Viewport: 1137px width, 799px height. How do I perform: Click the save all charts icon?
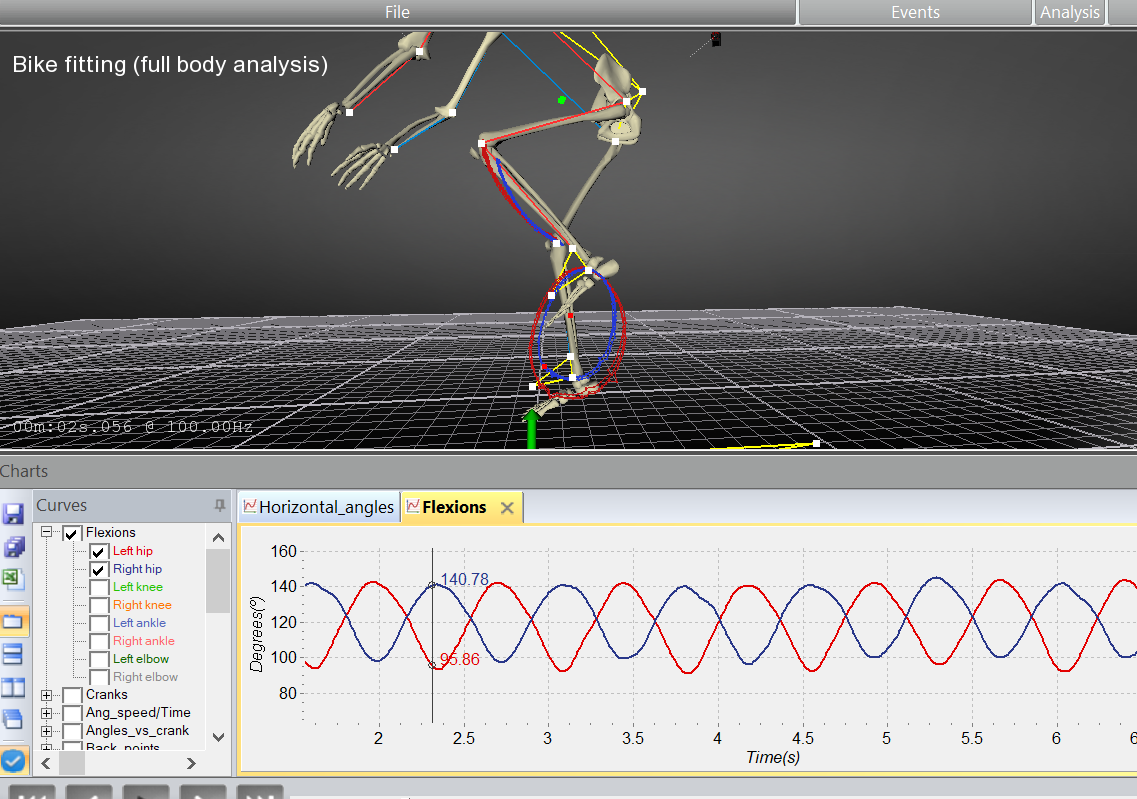point(14,547)
